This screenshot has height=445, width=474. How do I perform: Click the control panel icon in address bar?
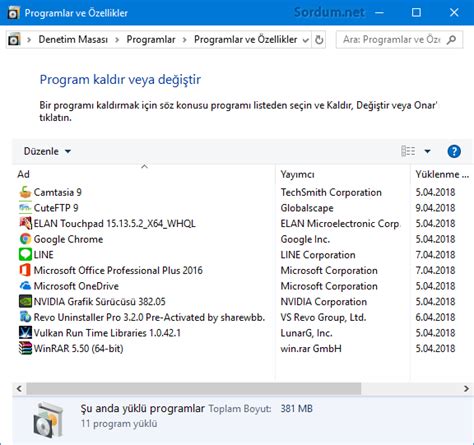click(14, 40)
